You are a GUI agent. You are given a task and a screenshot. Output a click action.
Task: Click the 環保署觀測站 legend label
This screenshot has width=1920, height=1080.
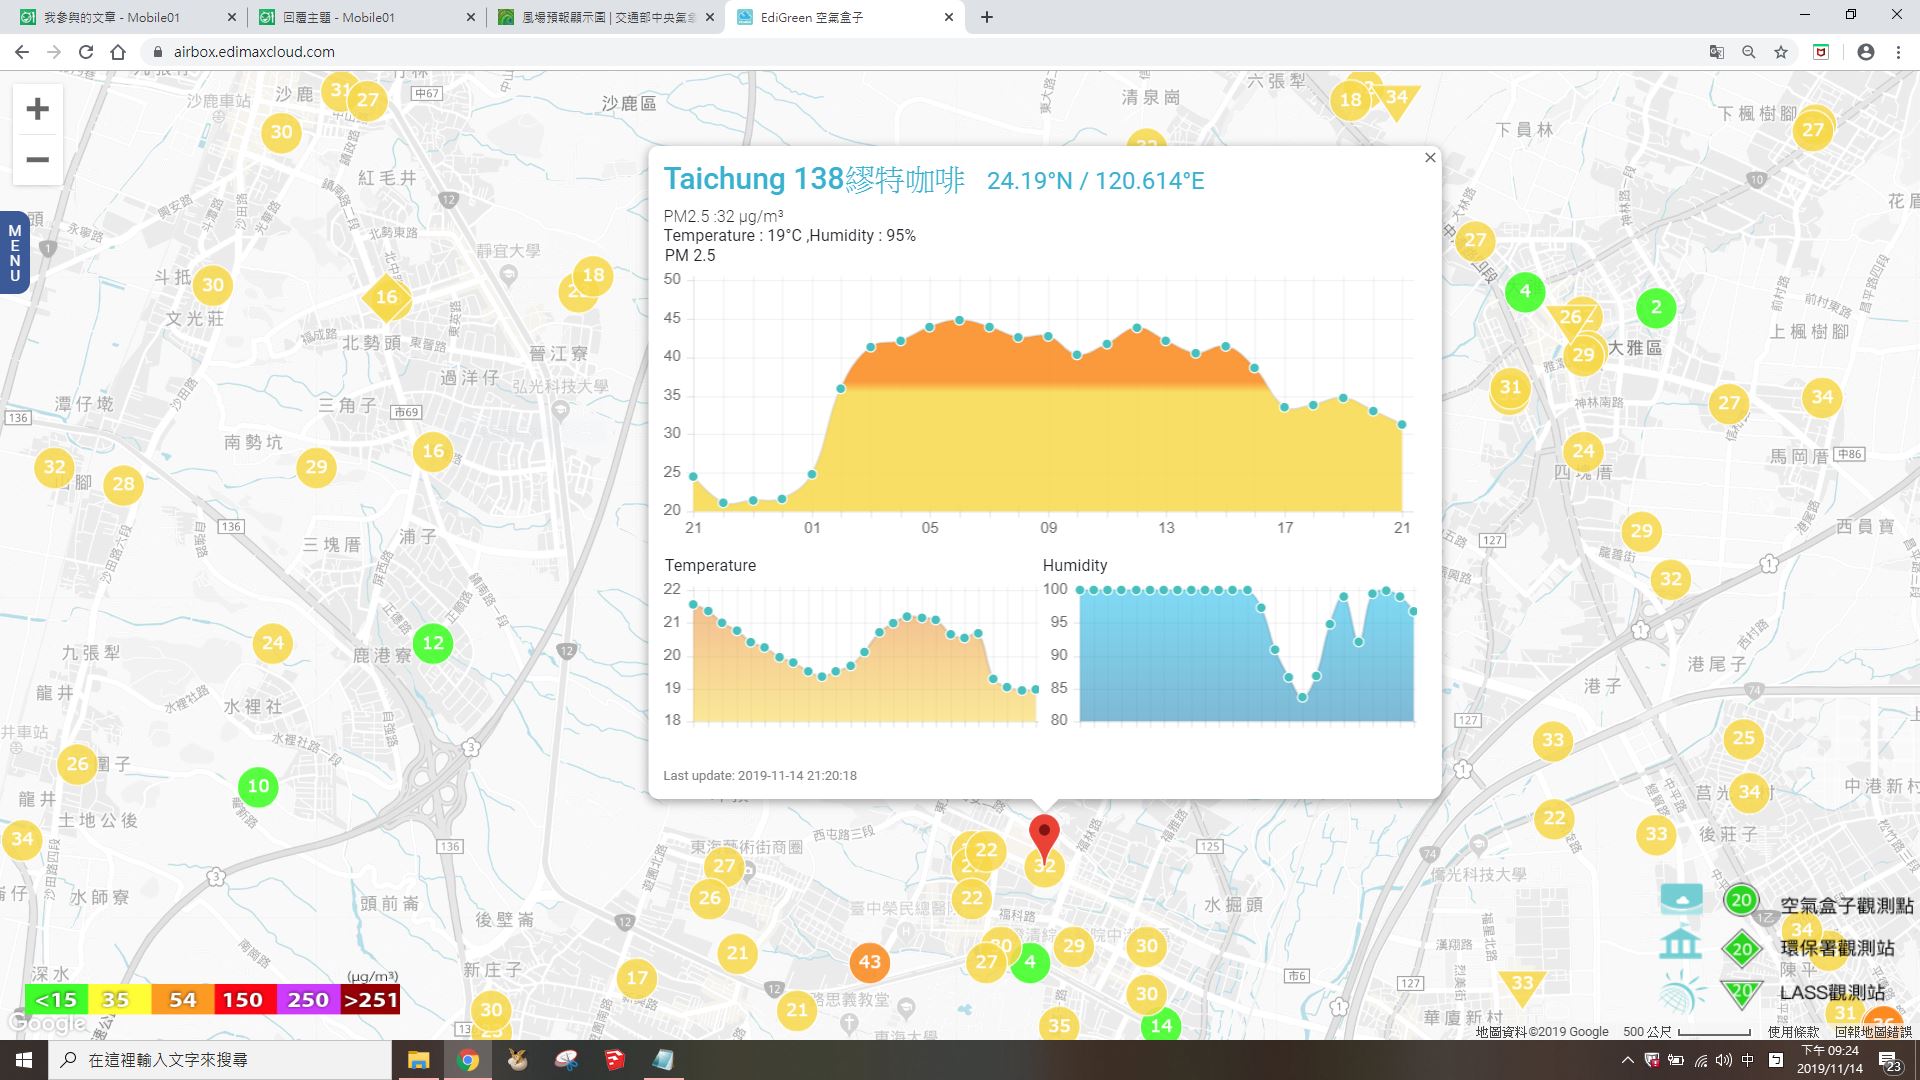pos(1837,948)
